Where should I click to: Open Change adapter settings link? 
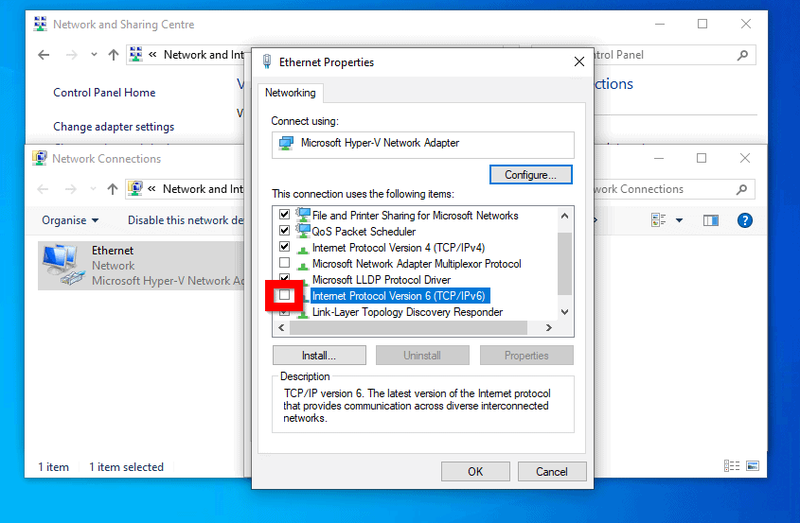point(114,126)
